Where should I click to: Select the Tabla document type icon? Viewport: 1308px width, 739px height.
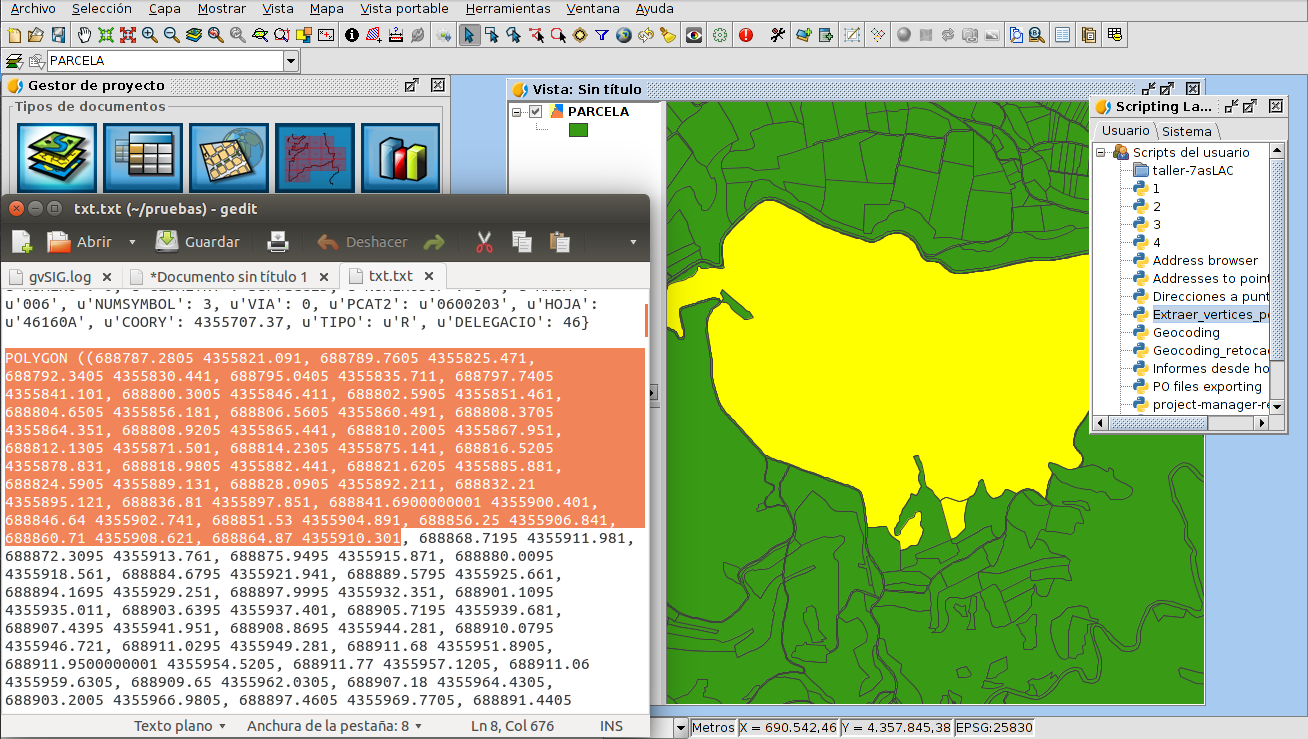tap(143, 158)
